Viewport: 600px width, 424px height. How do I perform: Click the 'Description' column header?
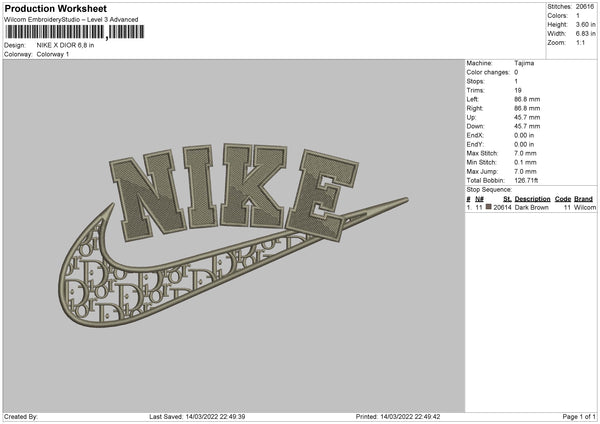point(532,199)
